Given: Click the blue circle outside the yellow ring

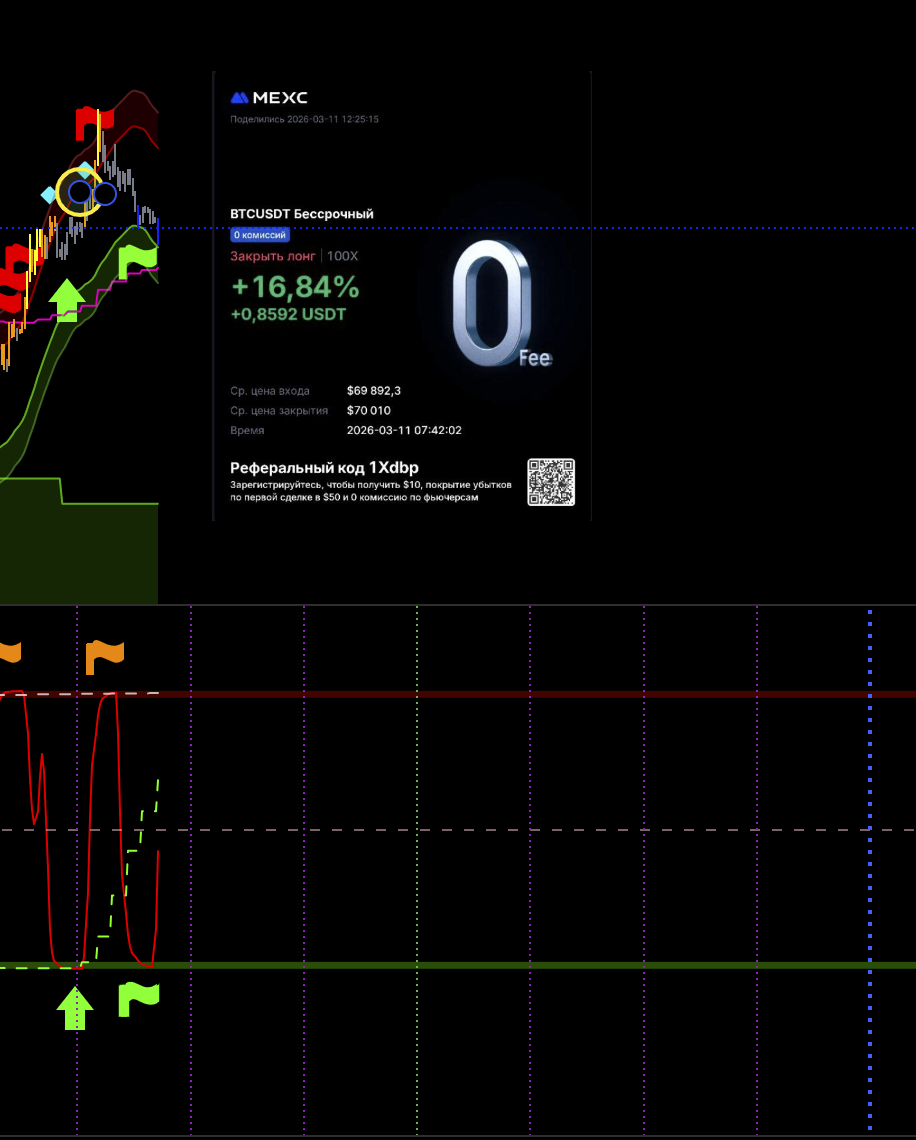Looking at the screenshot, I should pyautogui.click(x=105, y=193).
